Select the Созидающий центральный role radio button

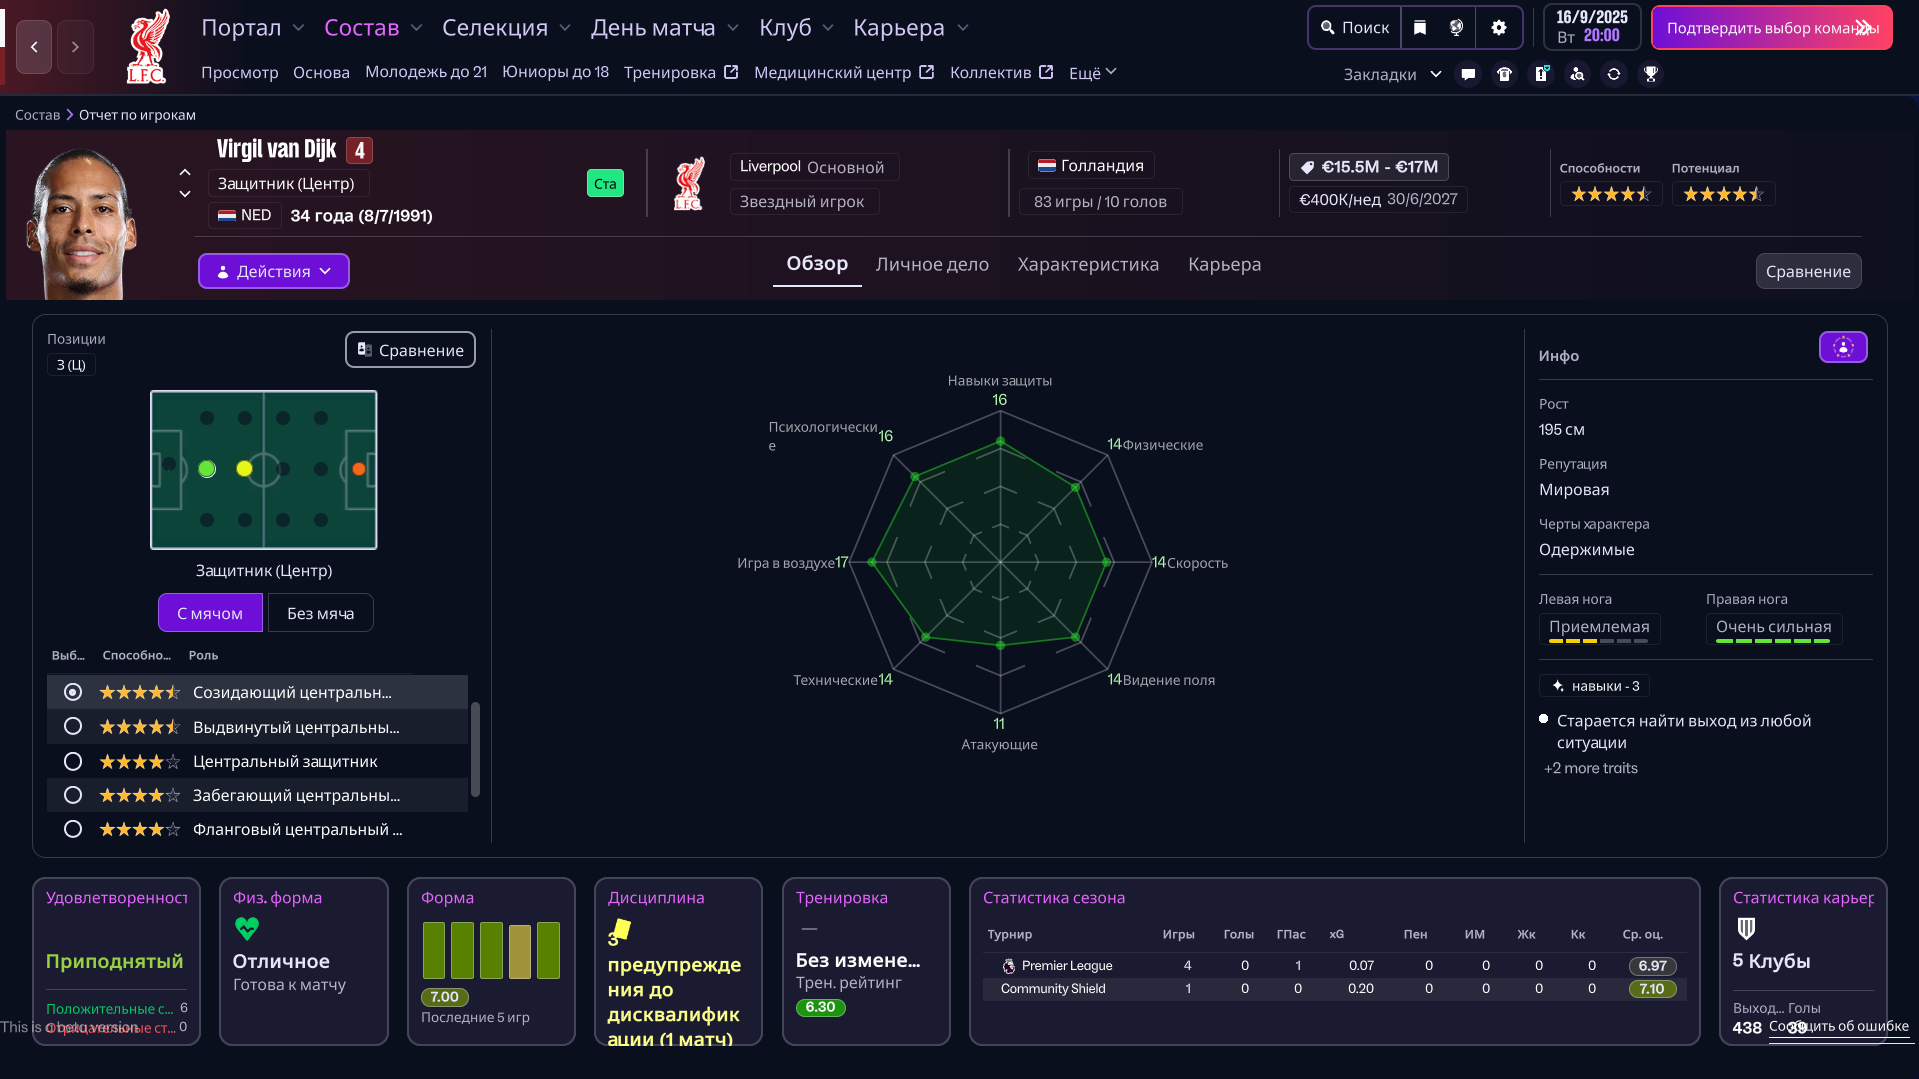(x=73, y=692)
